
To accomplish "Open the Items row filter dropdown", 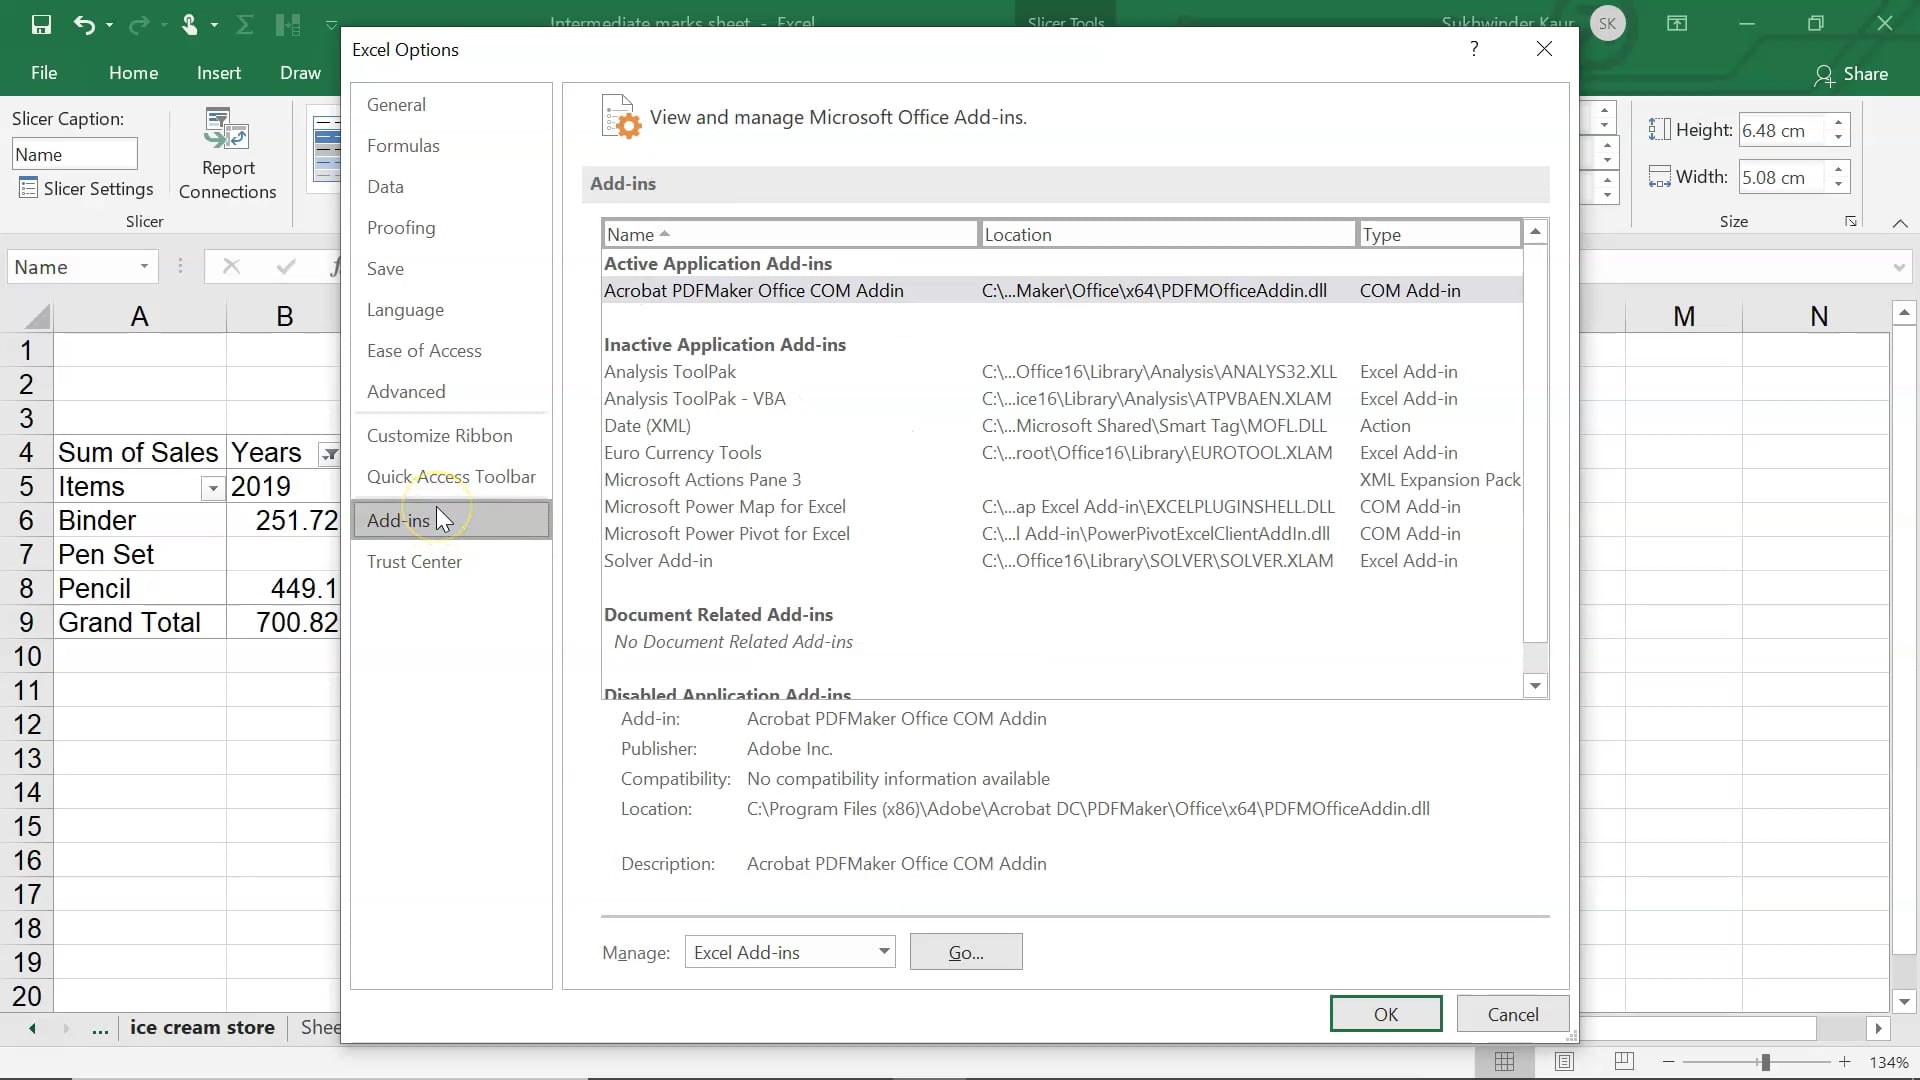I will (212, 488).
